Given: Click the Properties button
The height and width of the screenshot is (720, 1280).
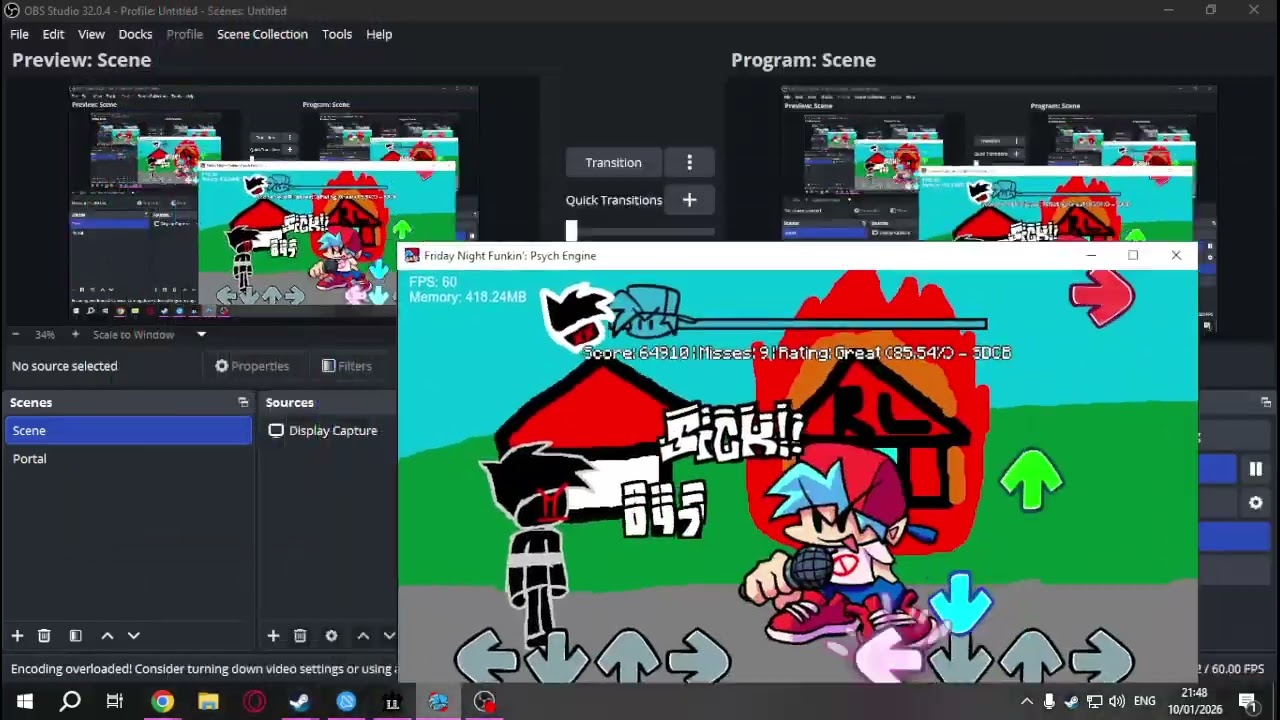Looking at the screenshot, I should pyautogui.click(x=252, y=366).
